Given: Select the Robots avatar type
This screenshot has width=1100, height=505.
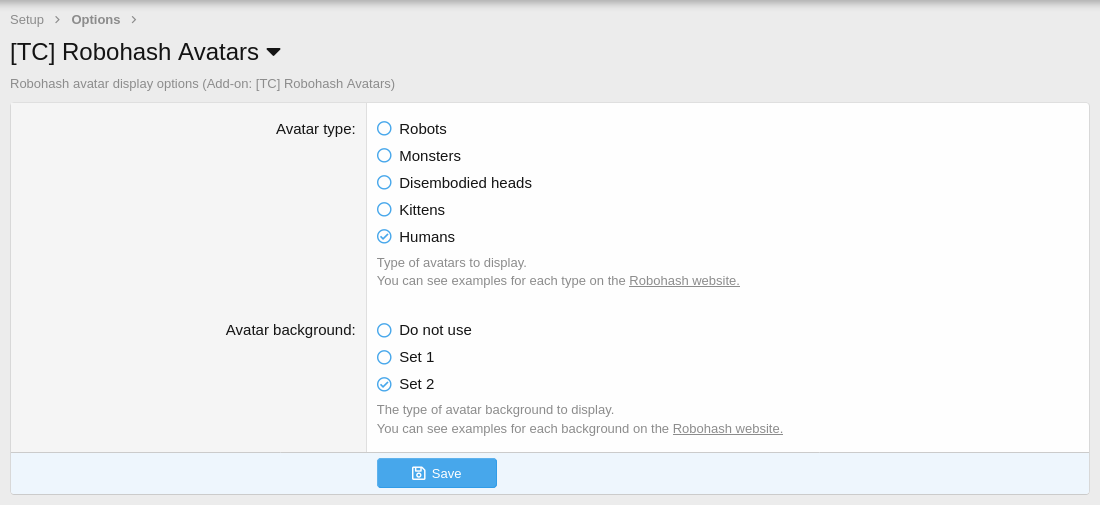Looking at the screenshot, I should [x=384, y=129].
